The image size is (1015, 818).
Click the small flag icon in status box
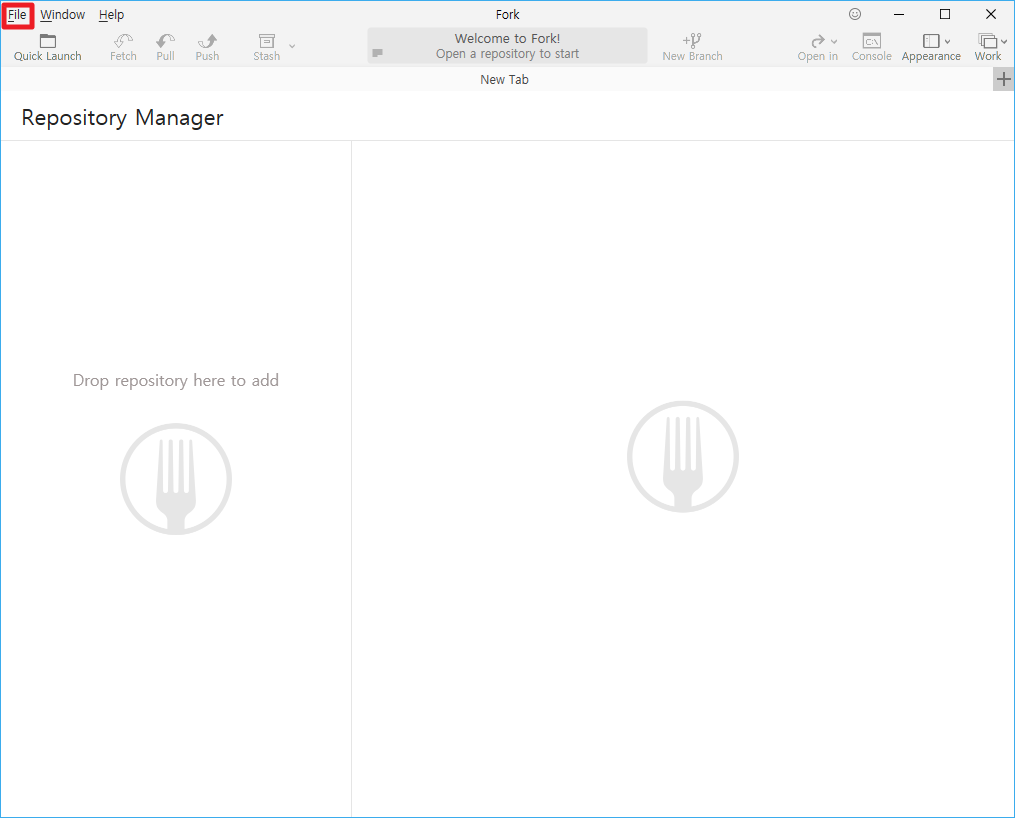377,53
